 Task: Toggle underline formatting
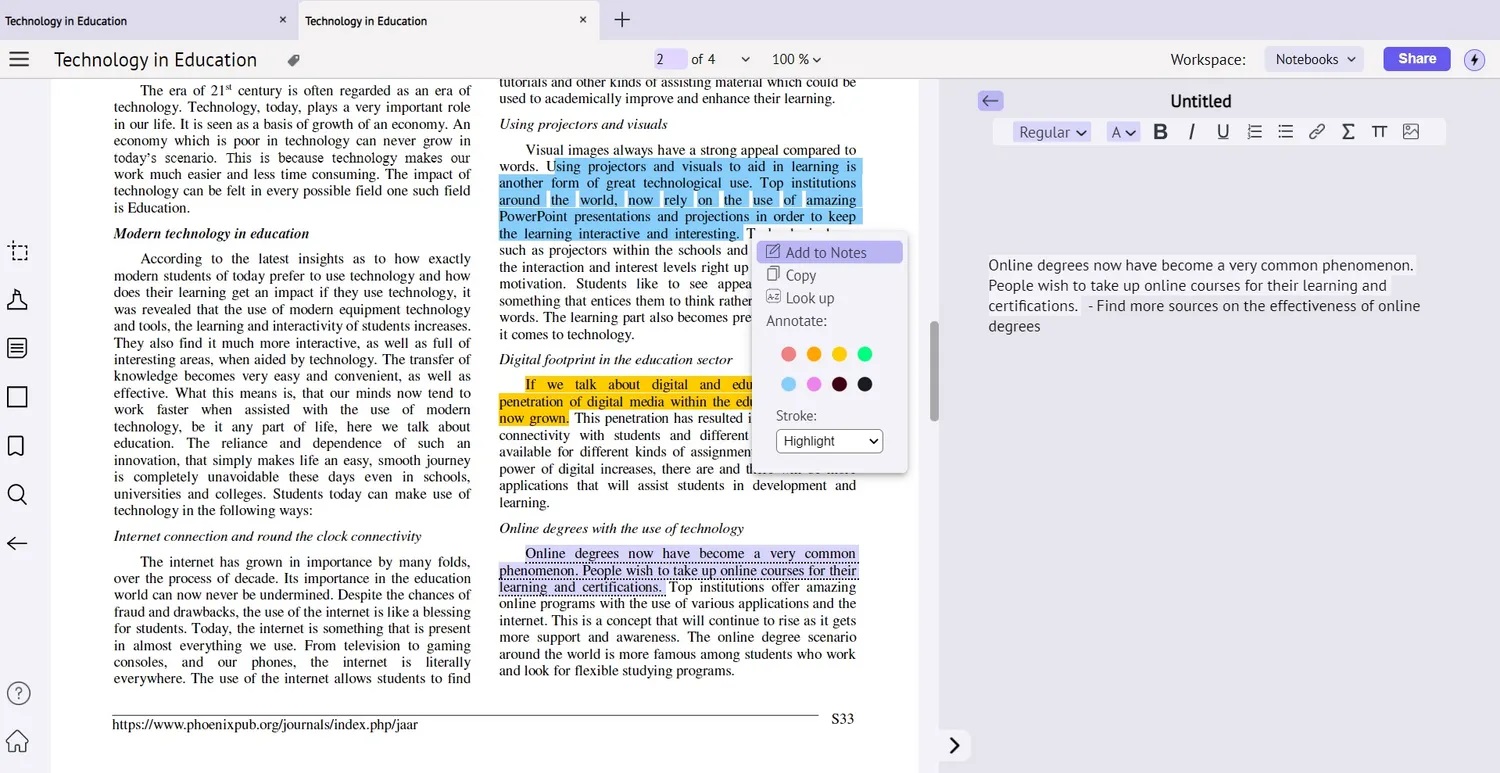pos(1223,132)
